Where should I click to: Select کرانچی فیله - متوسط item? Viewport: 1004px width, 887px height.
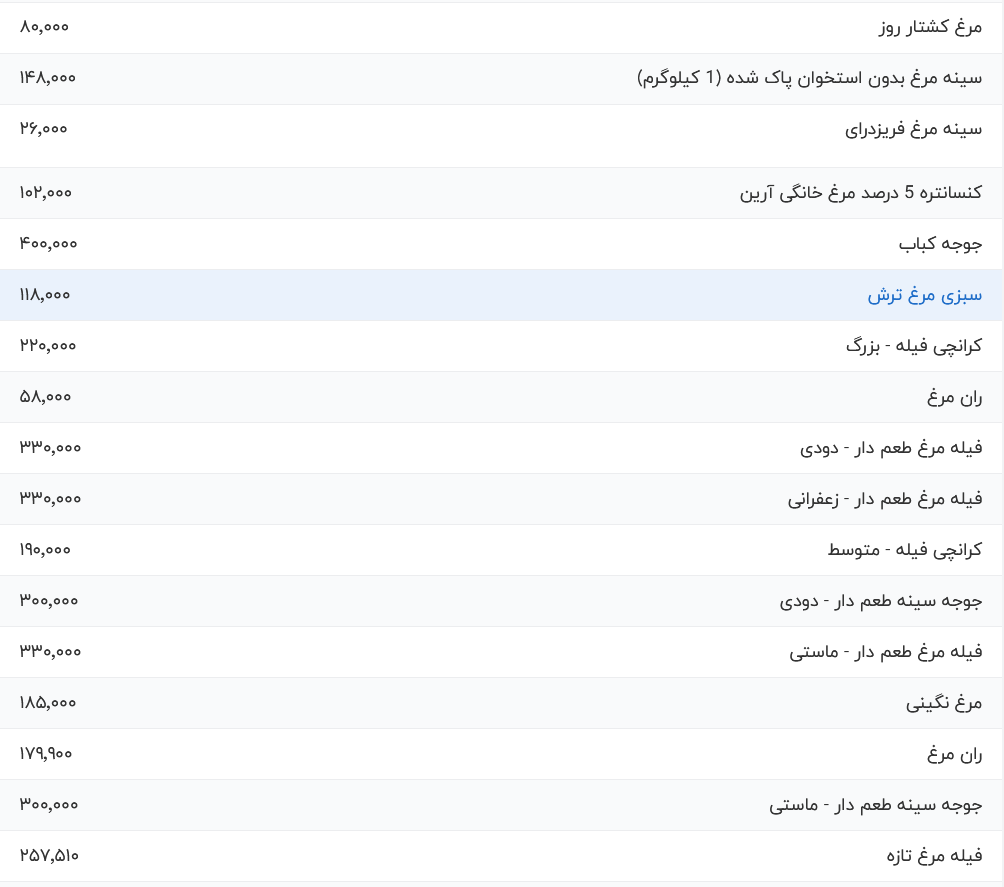click(904, 550)
